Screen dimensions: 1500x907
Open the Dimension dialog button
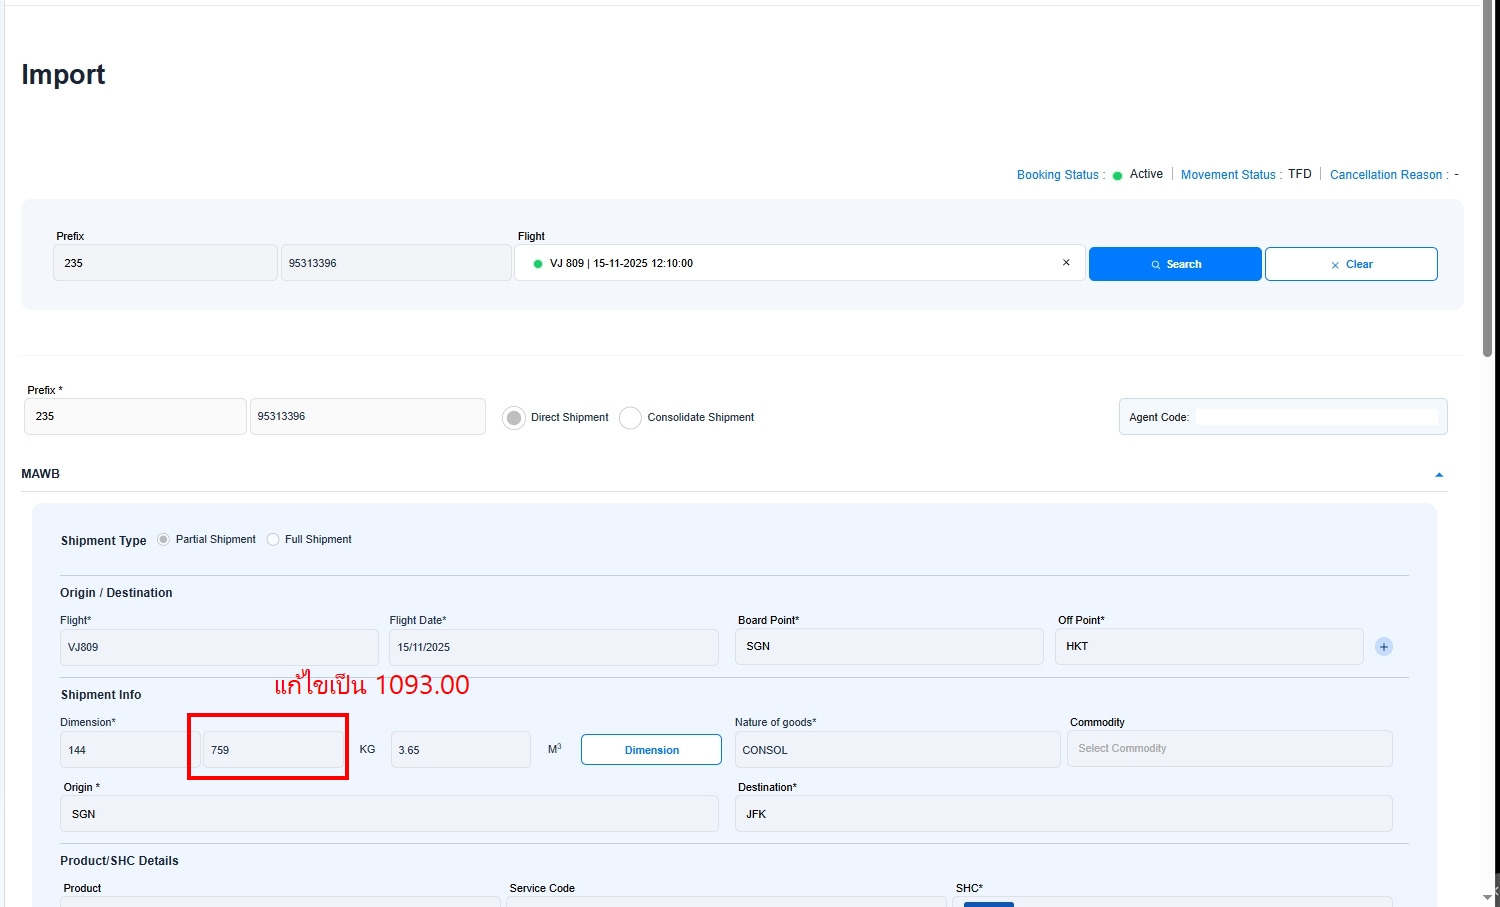tap(651, 750)
